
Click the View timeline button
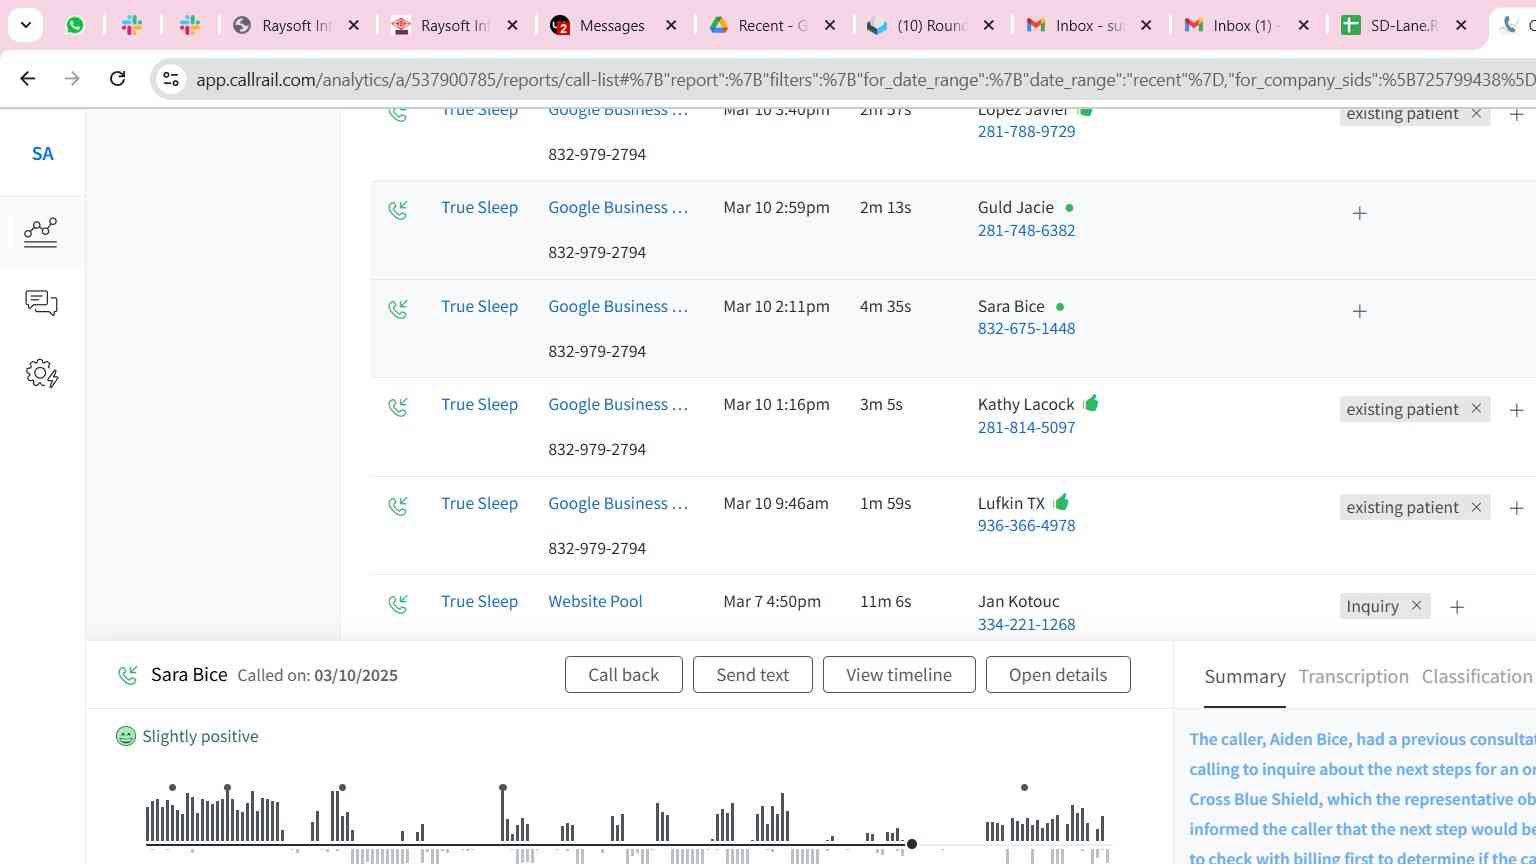(x=899, y=675)
